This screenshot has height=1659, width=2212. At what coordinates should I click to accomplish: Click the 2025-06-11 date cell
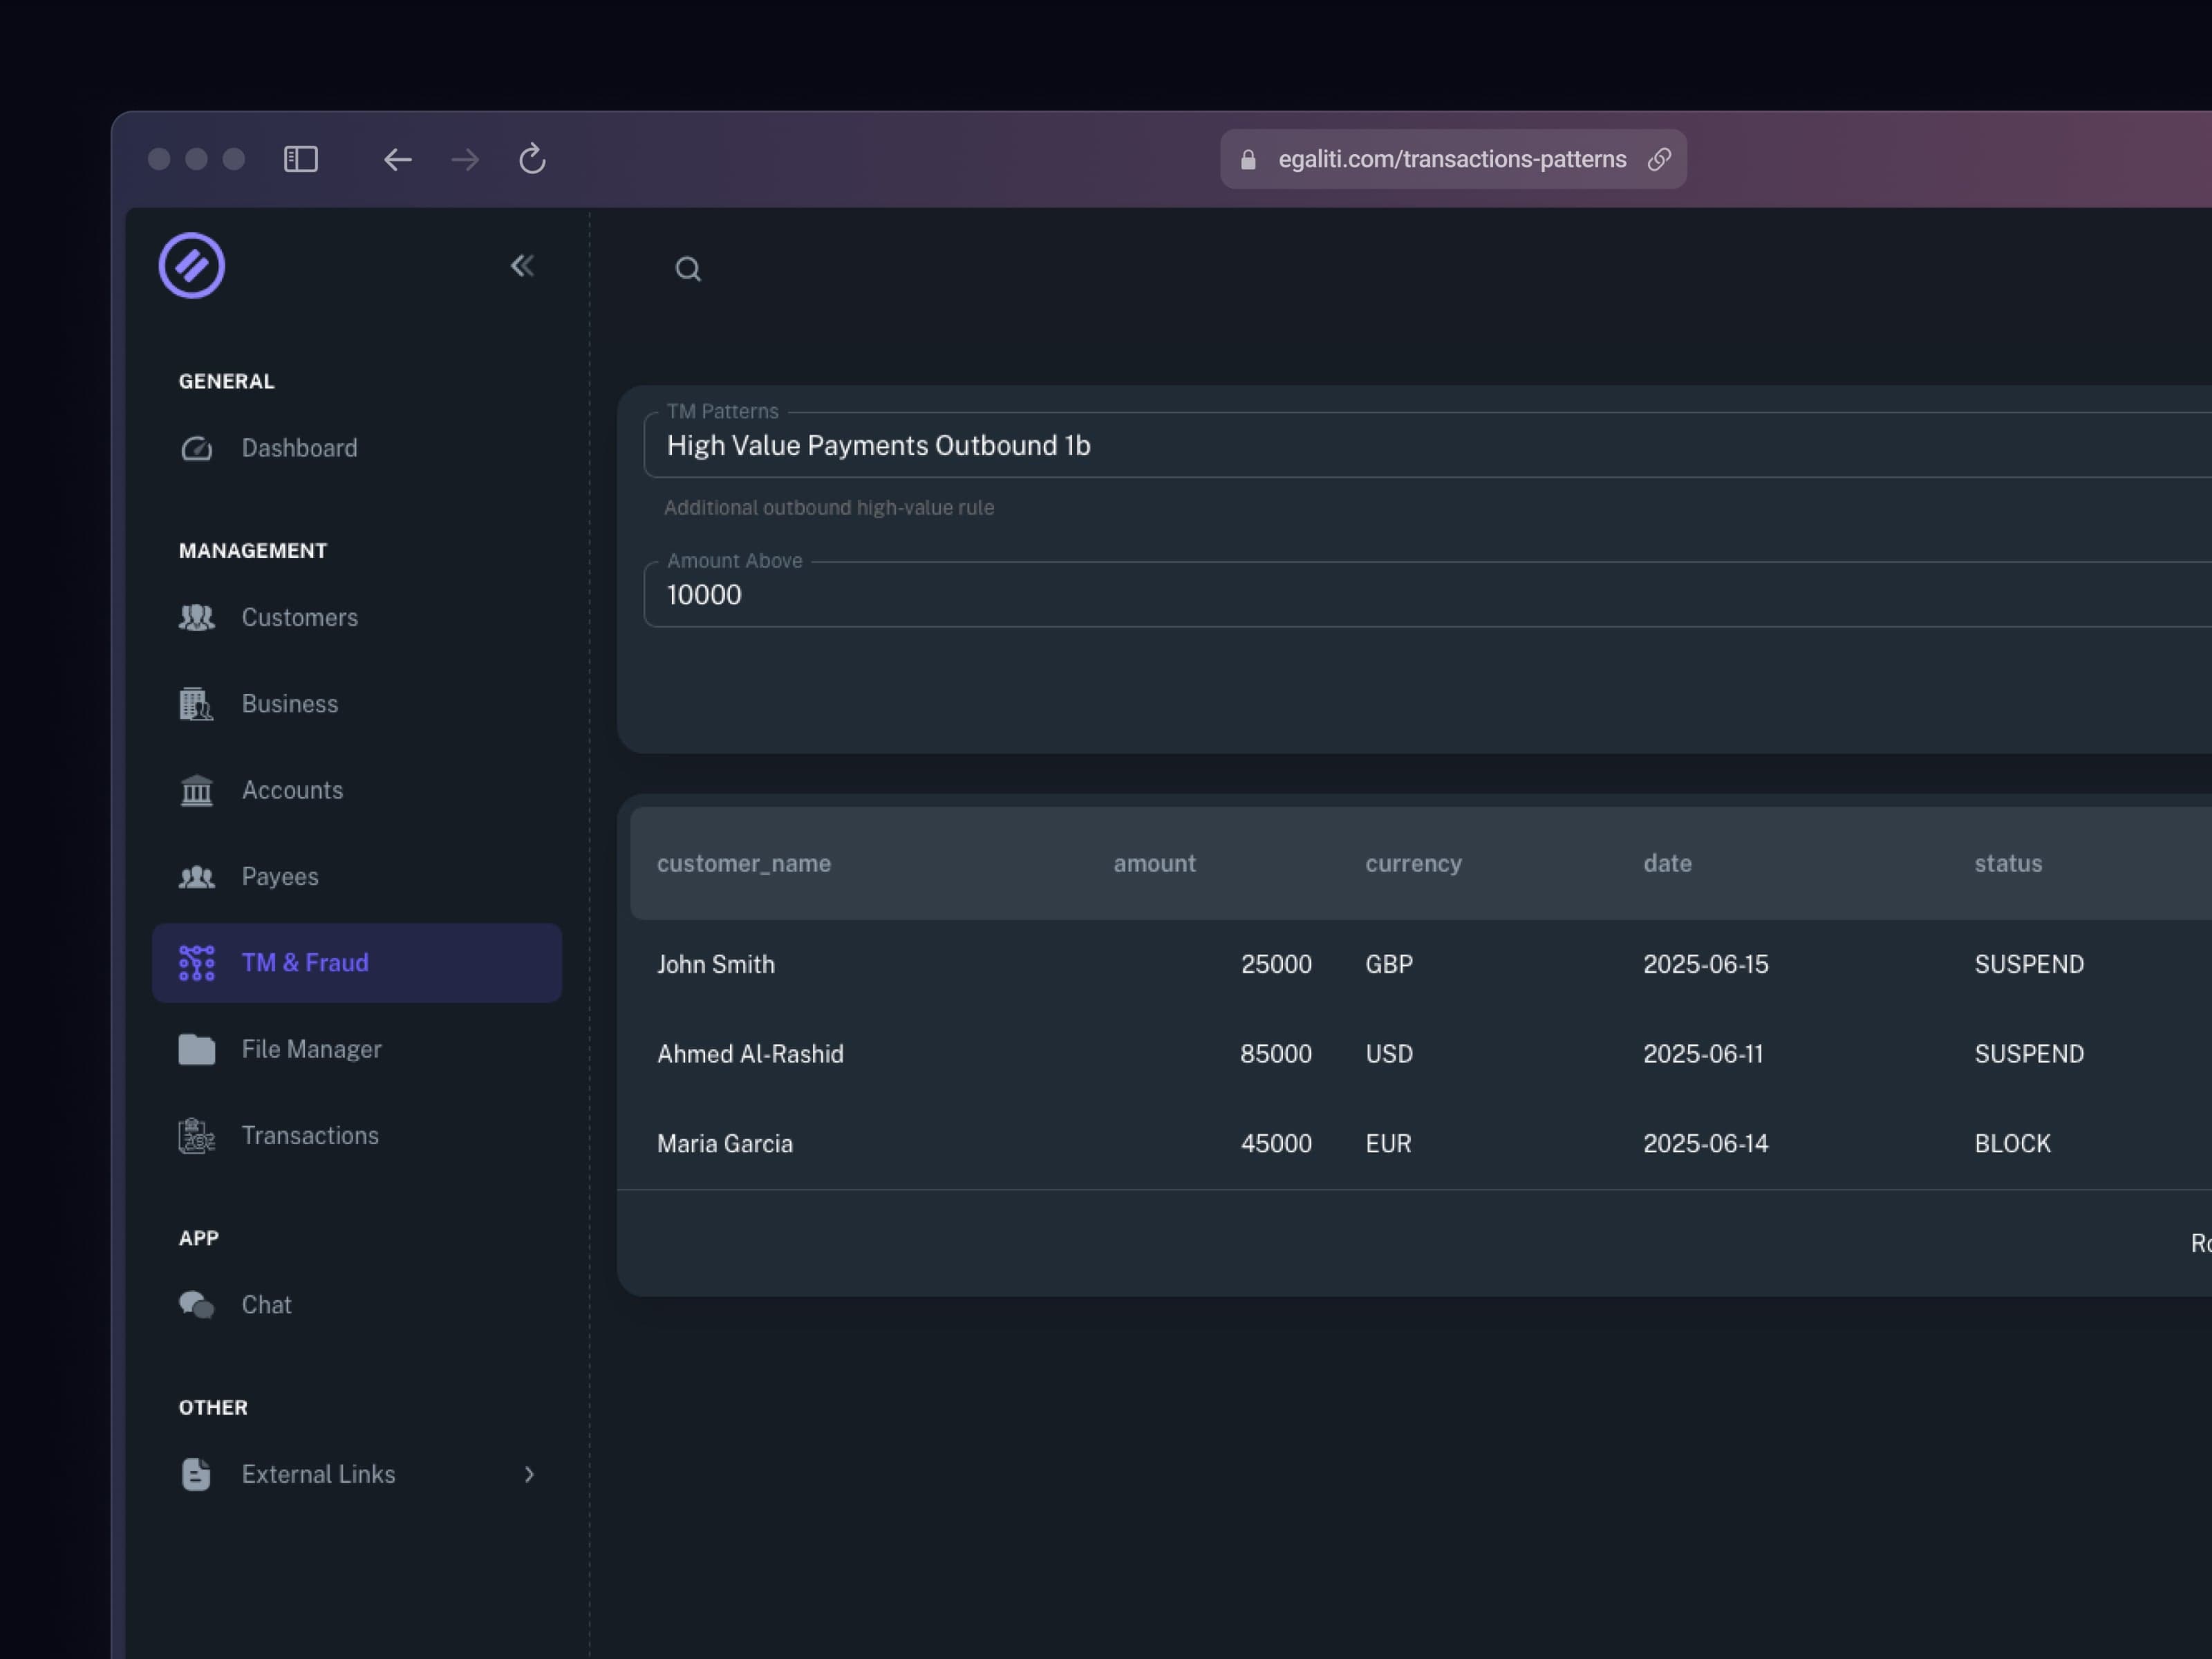[1703, 1054]
